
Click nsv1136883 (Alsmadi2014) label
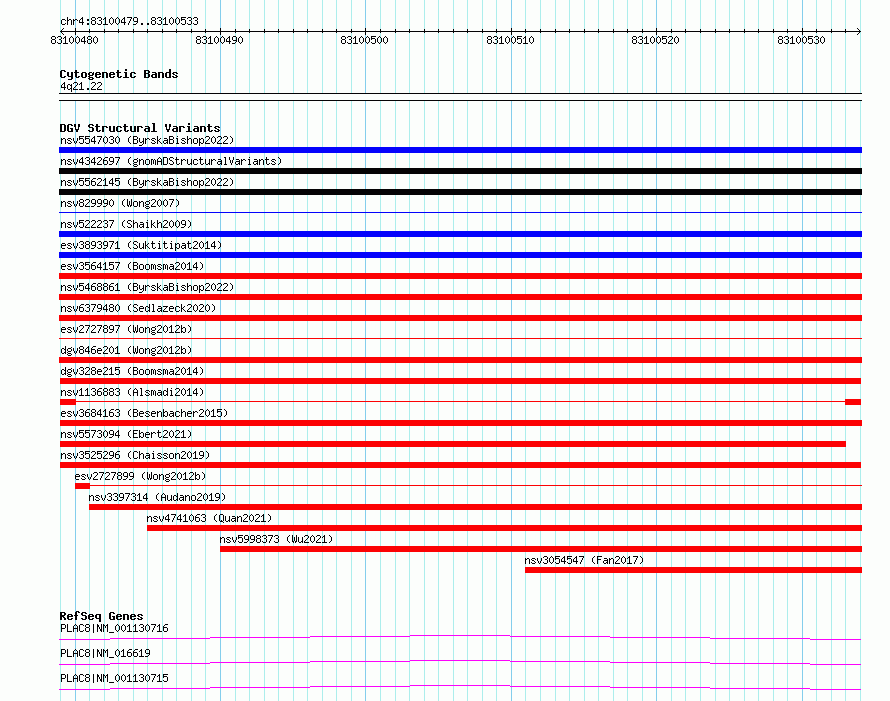click(x=132, y=392)
